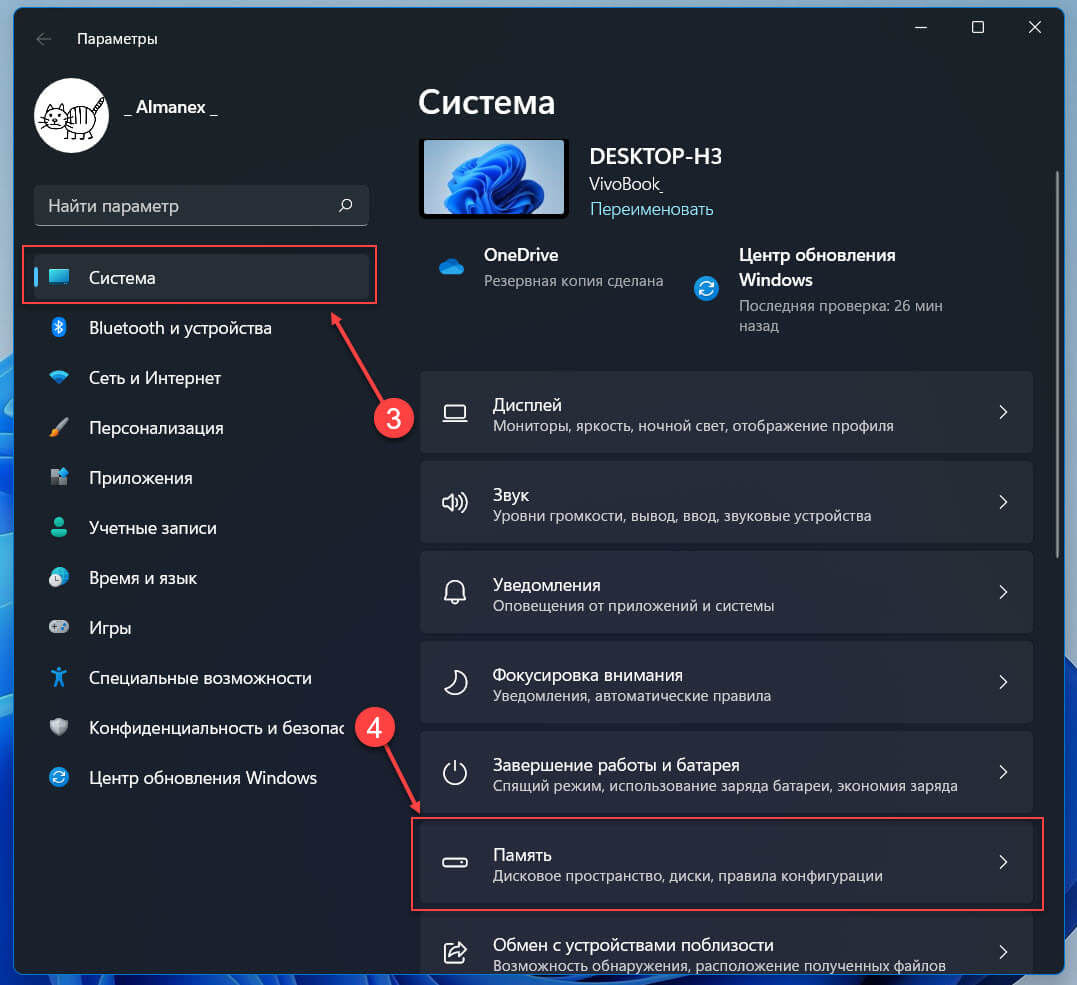Click the share Обмен с устройствами icon
This screenshot has height=985, width=1077.
tap(455, 952)
